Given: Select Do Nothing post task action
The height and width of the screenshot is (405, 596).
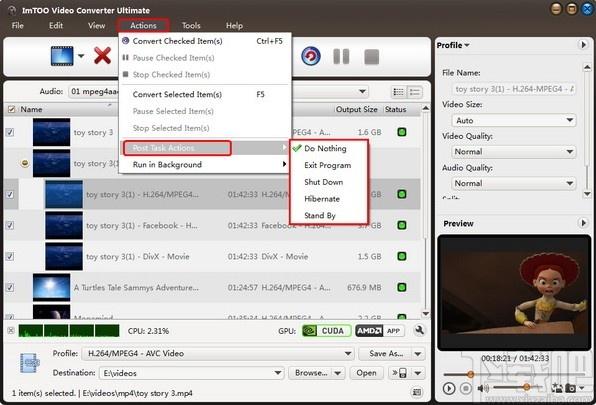Looking at the screenshot, I should click(329, 149).
